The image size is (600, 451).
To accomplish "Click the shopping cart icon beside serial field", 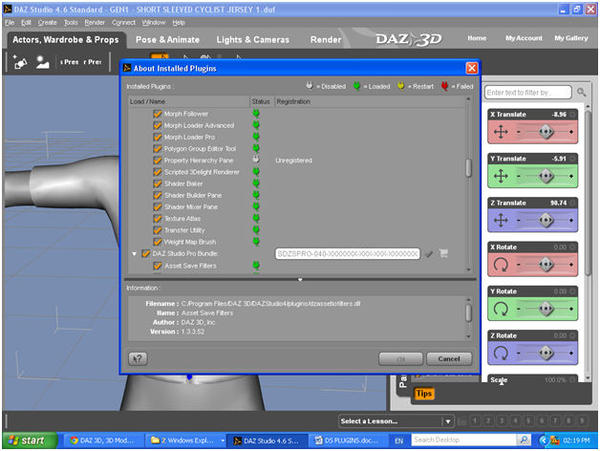I will click(x=443, y=253).
